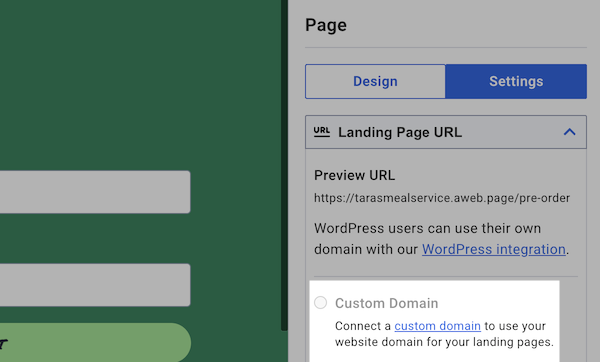Switch to the Design tab
The width and height of the screenshot is (600, 362).
(375, 82)
